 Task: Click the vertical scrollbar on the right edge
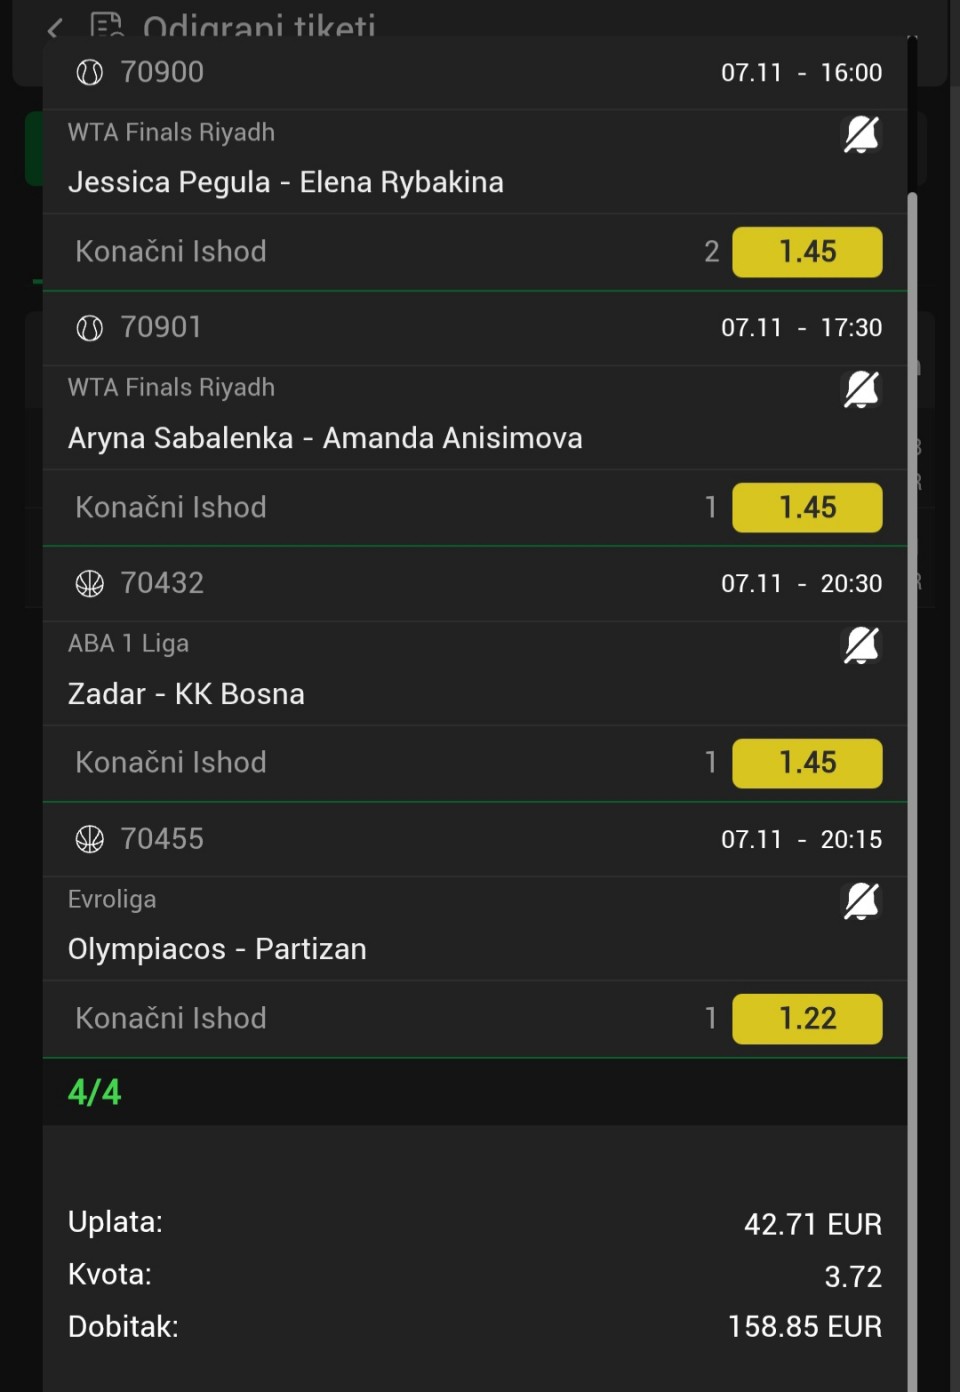[x=912, y=700]
